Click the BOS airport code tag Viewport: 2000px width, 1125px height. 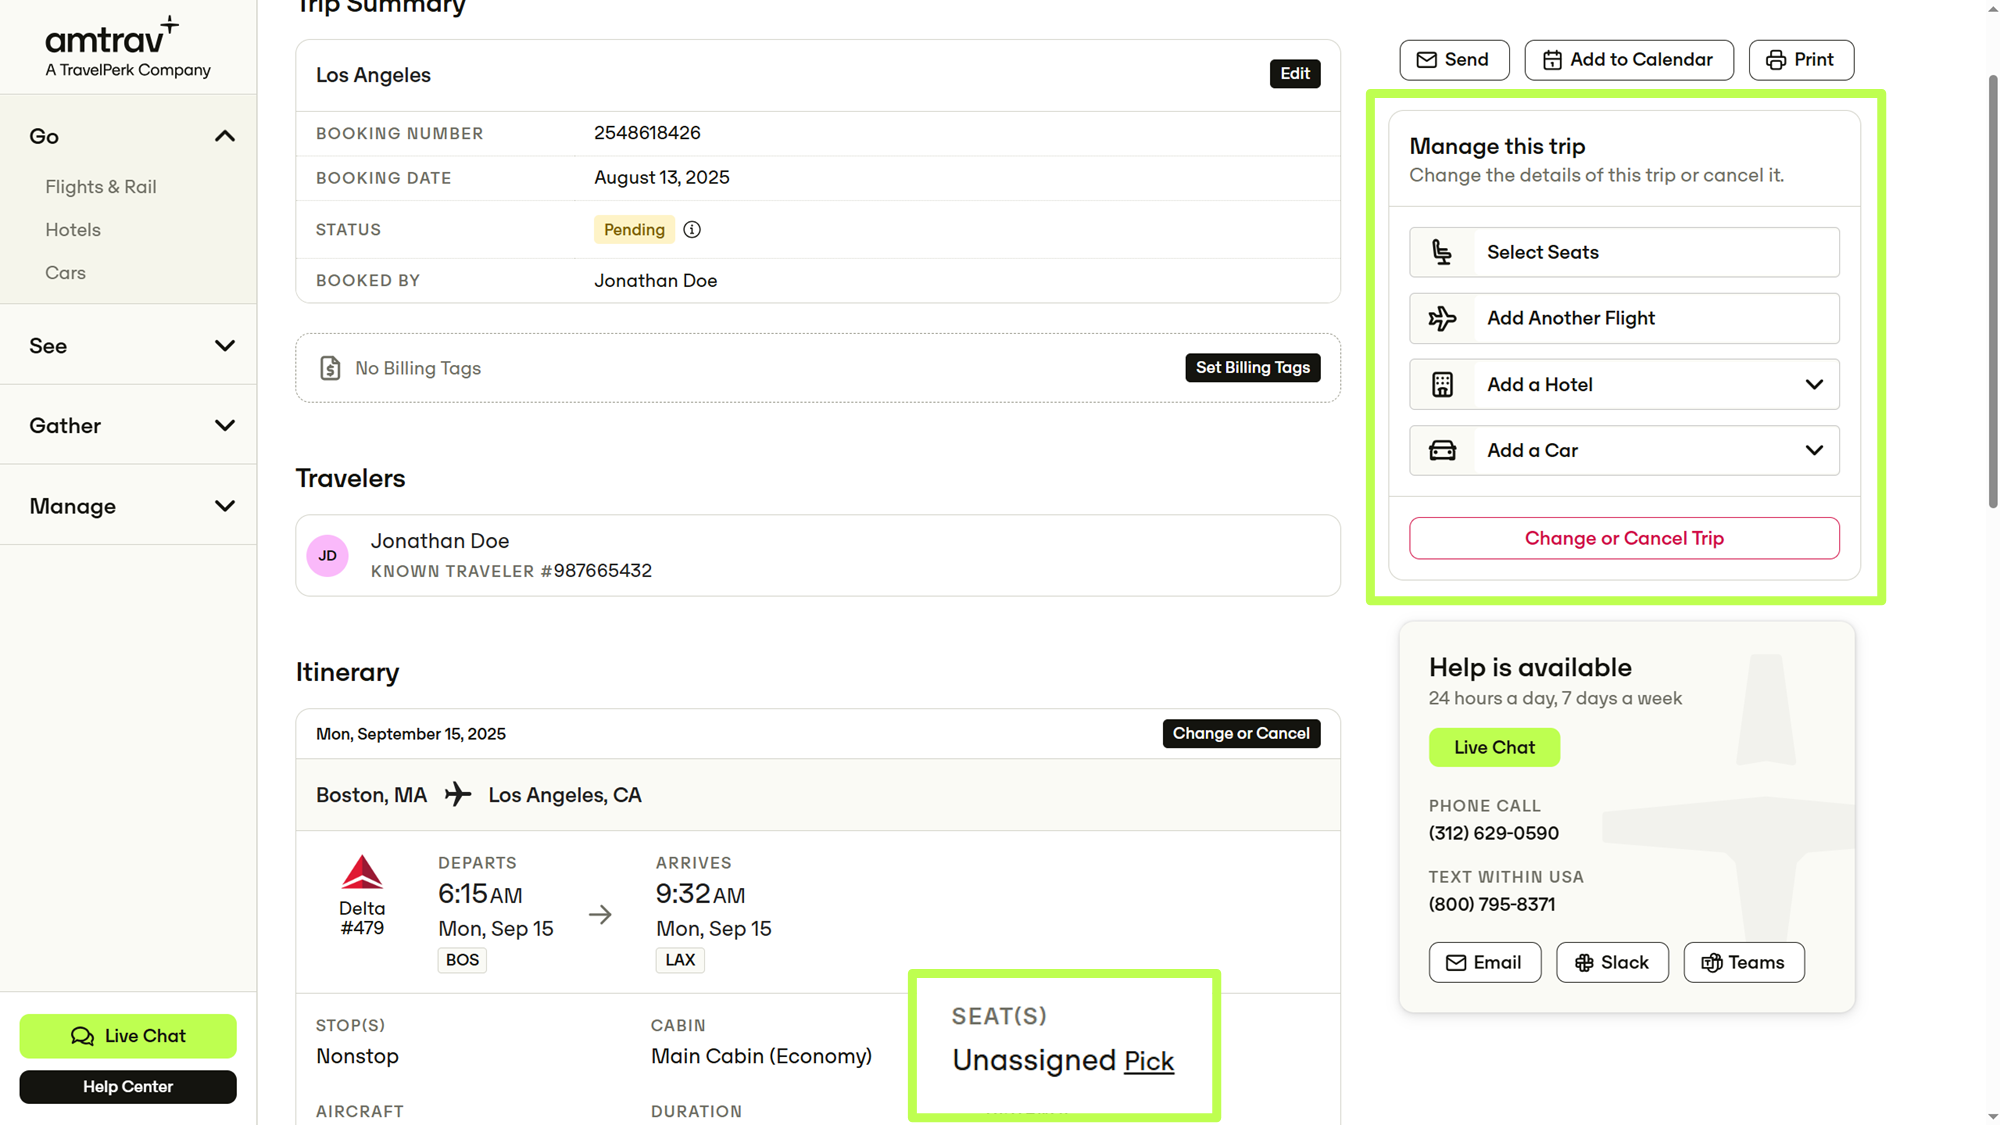point(462,960)
